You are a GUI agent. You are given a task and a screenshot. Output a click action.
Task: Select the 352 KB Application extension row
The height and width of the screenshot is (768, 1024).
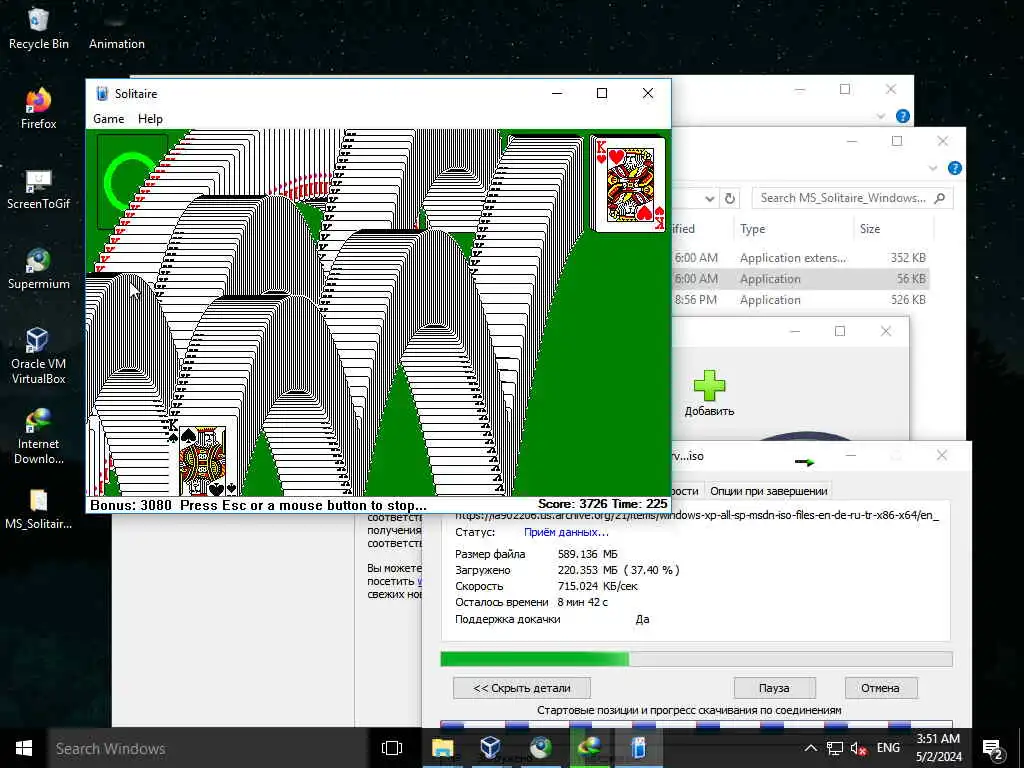click(801, 257)
